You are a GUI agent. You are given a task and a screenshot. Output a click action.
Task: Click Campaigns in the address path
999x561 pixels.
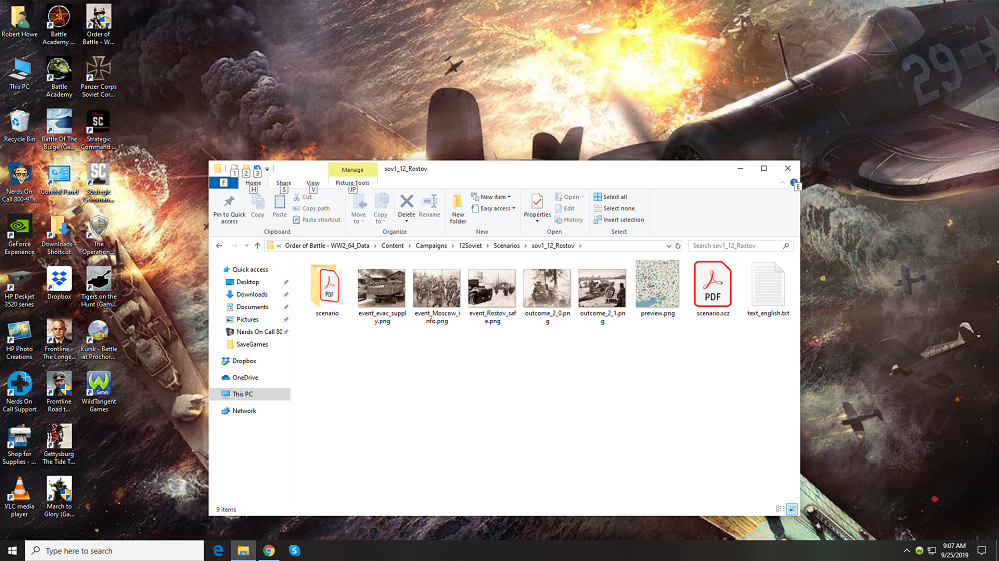pos(431,246)
